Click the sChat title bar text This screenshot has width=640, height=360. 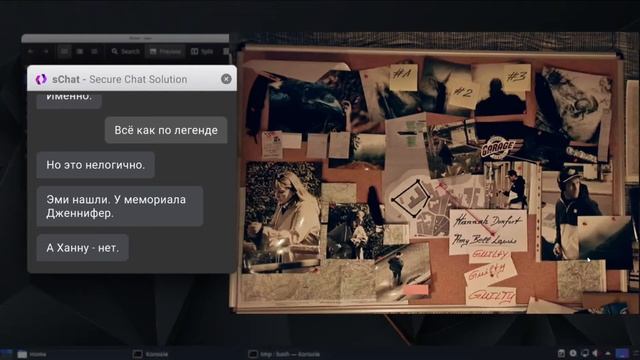[x=119, y=79]
